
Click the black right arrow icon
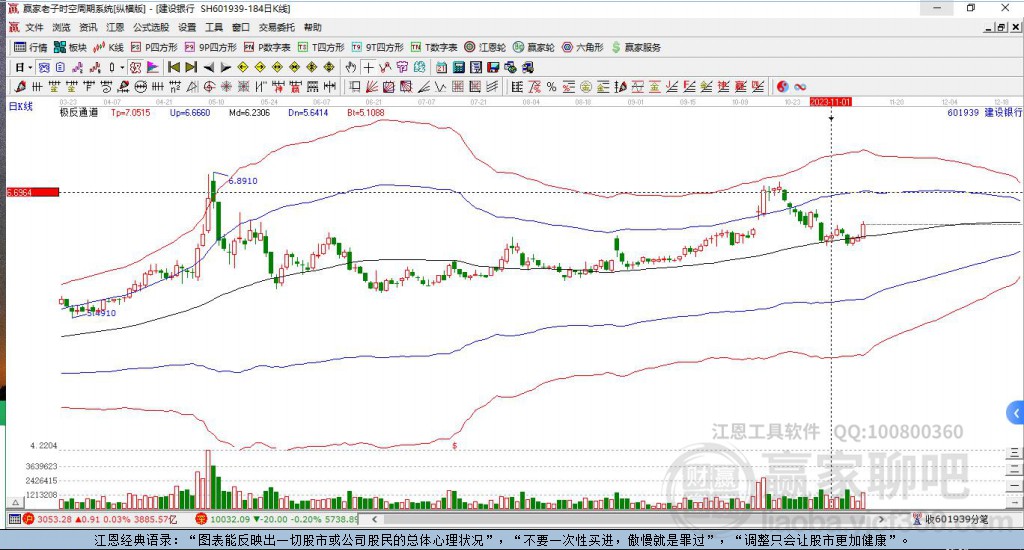click(225, 67)
